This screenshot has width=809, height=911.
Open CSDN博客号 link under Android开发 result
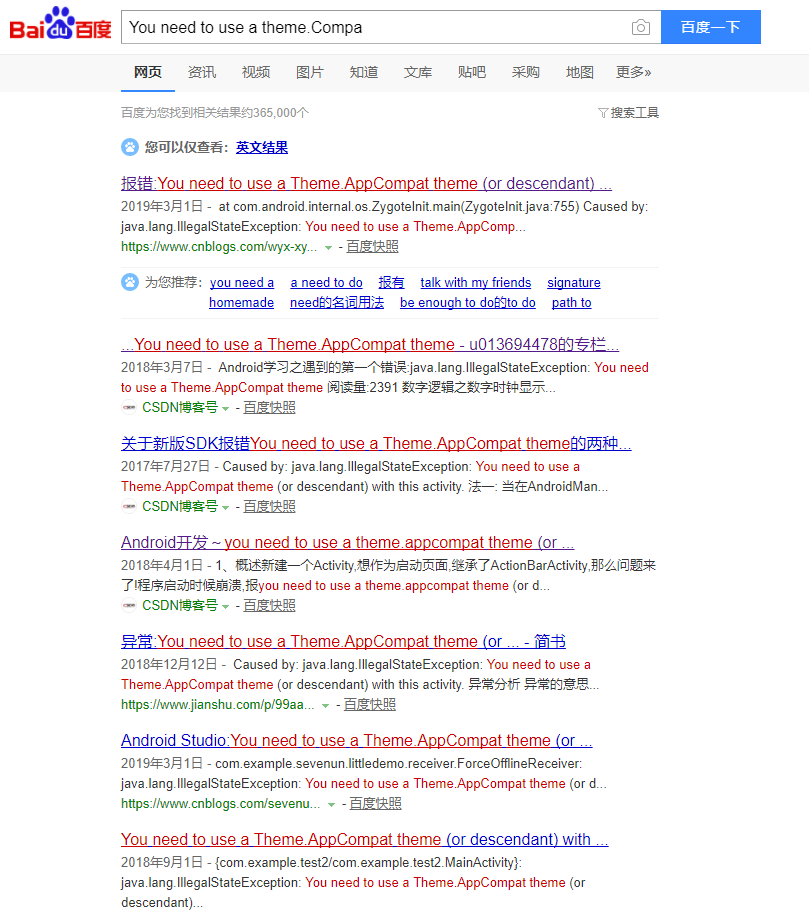[180, 605]
